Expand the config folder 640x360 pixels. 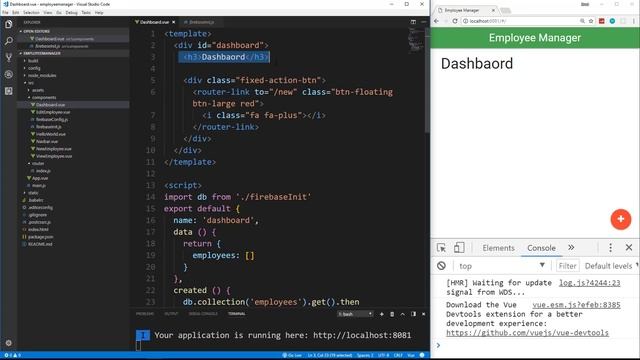coord(34,68)
